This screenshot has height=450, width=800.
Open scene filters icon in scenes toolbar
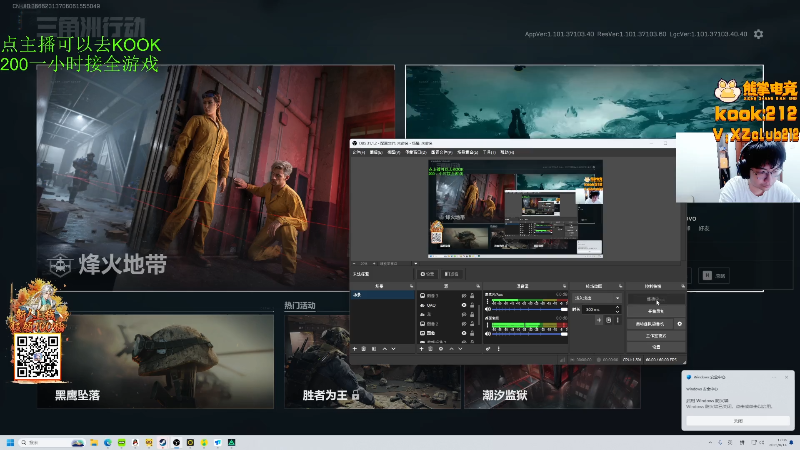point(374,348)
